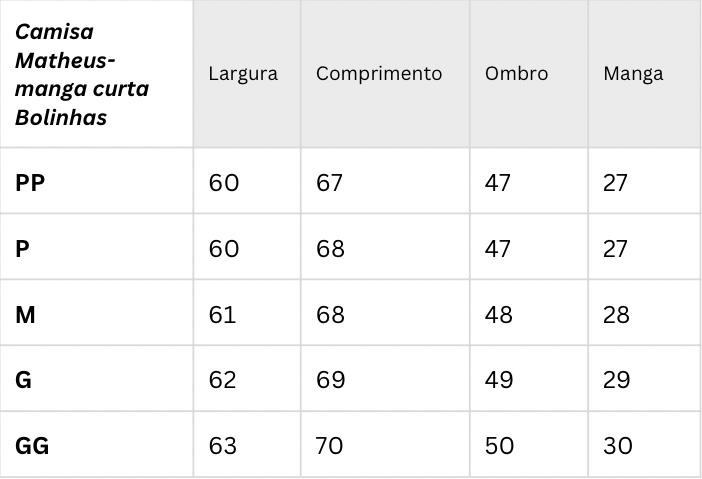This screenshot has height=479, width=702.
Task: Select the Manga value 28 for M
Action: [x=616, y=314]
